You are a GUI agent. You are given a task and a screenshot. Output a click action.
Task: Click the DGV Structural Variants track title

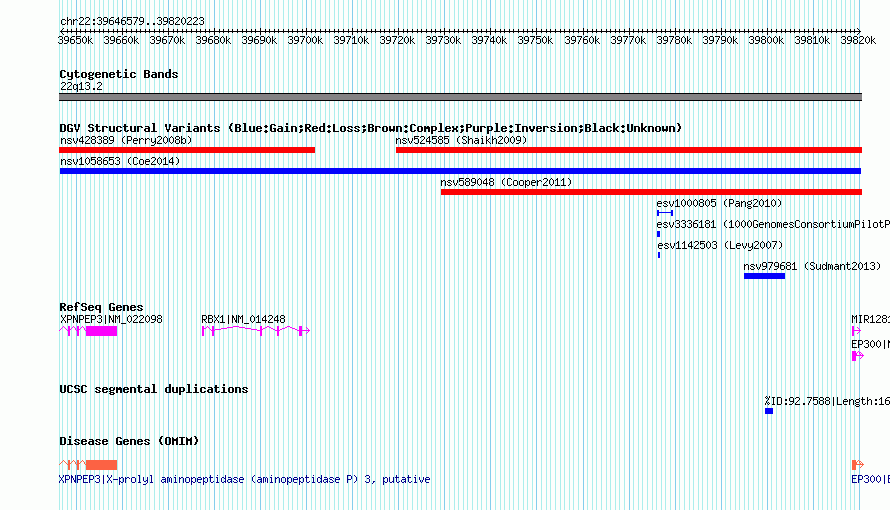(370, 128)
